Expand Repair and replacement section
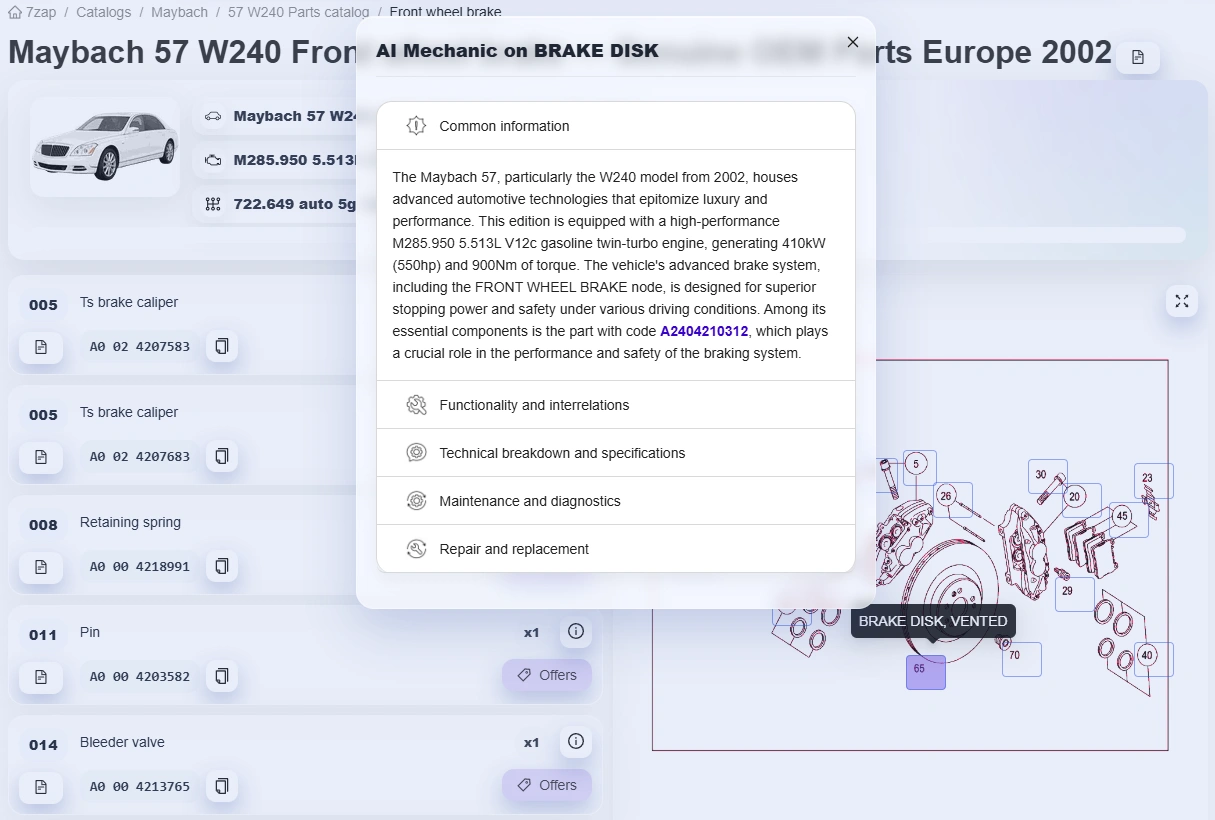1215x820 pixels. [616, 549]
